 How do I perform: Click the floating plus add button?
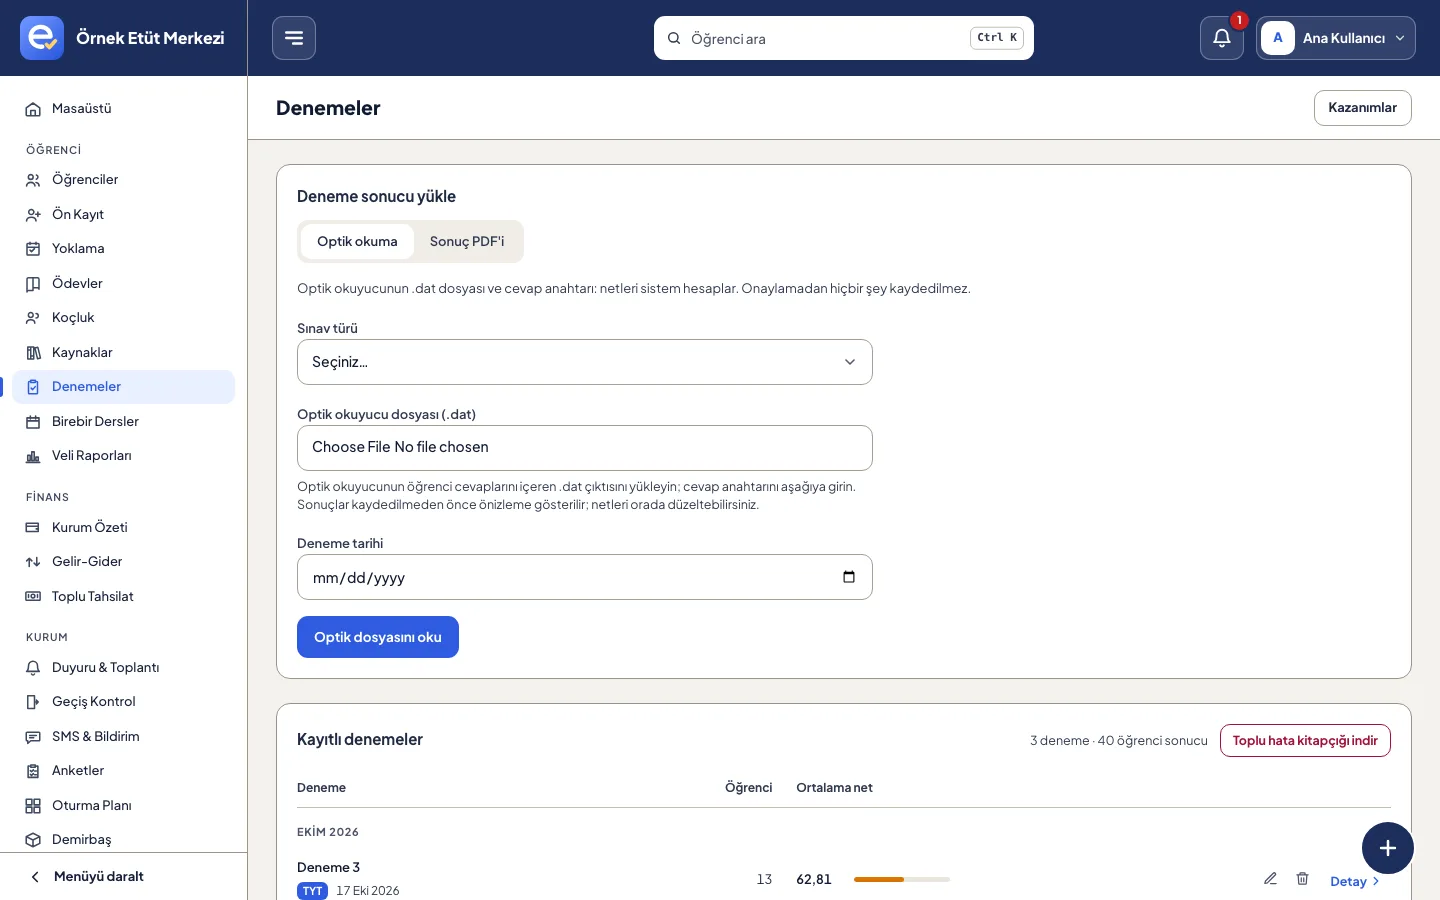click(x=1388, y=848)
